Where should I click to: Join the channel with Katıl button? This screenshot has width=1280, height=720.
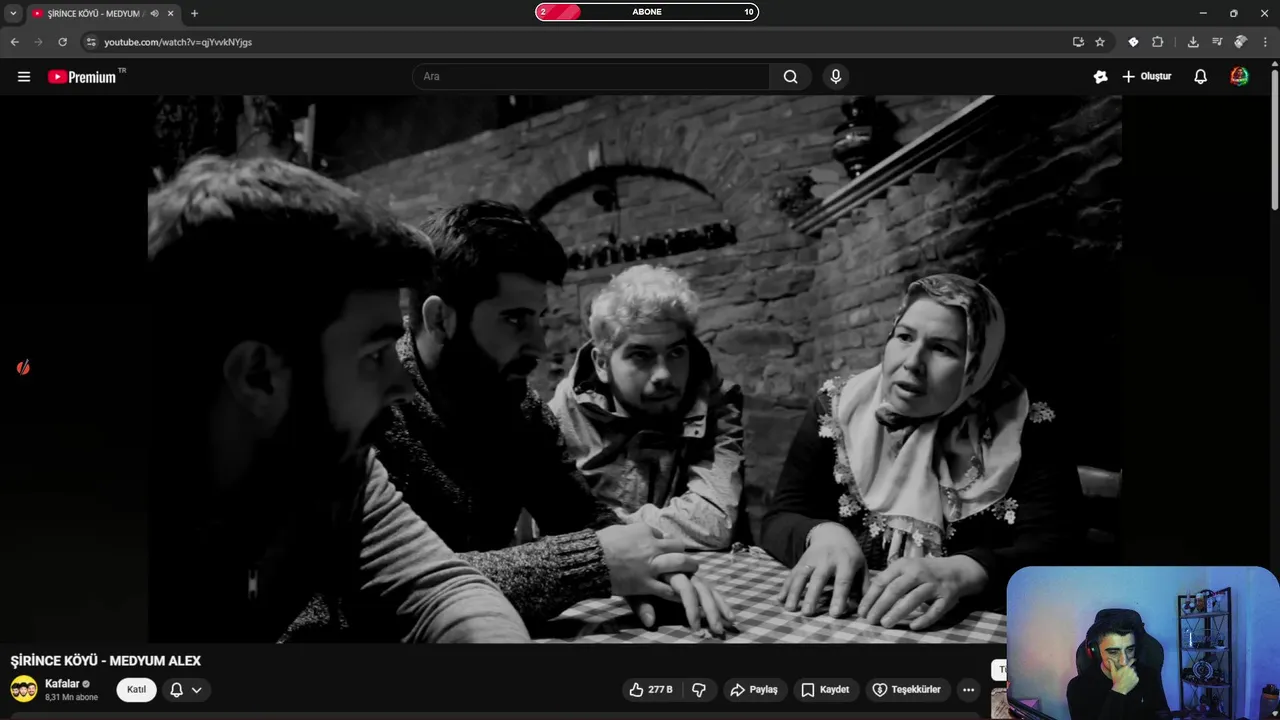(137, 690)
